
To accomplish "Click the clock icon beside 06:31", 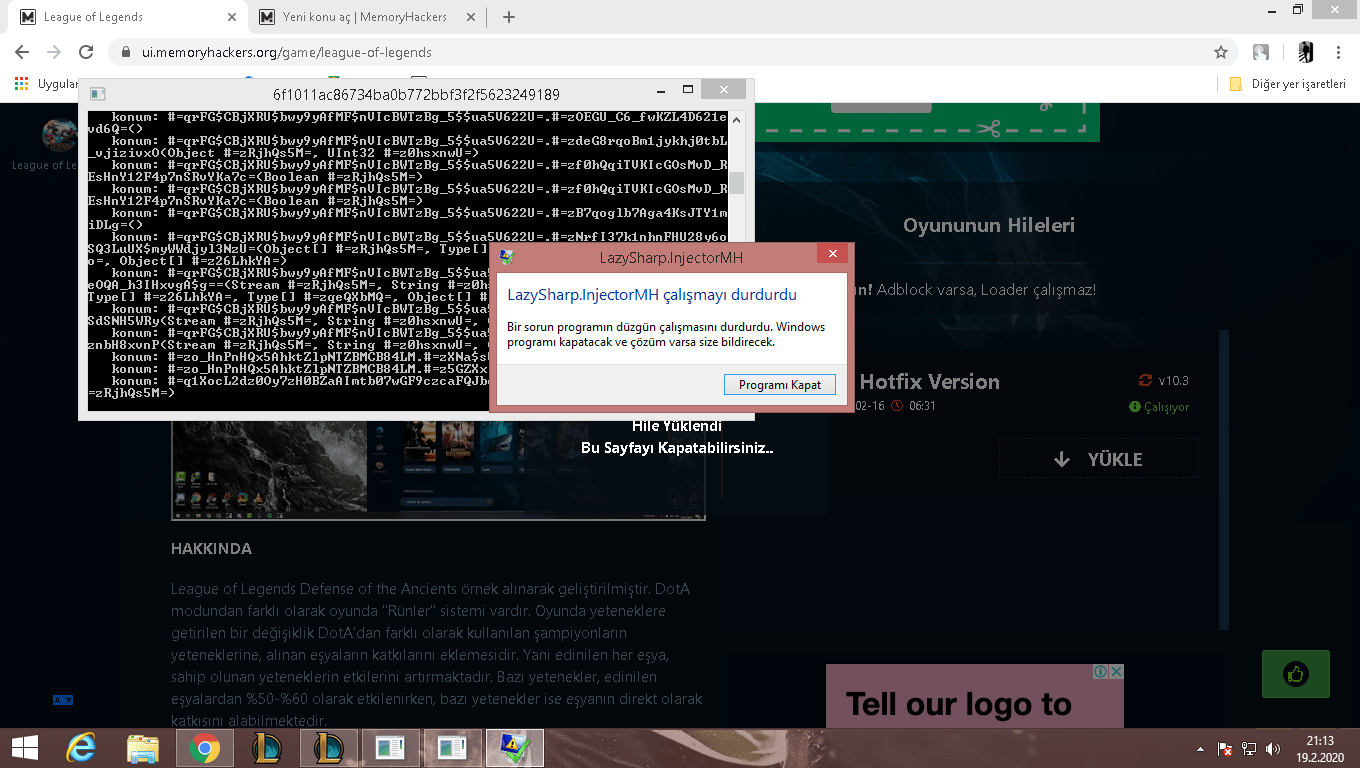I will [x=897, y=406].
